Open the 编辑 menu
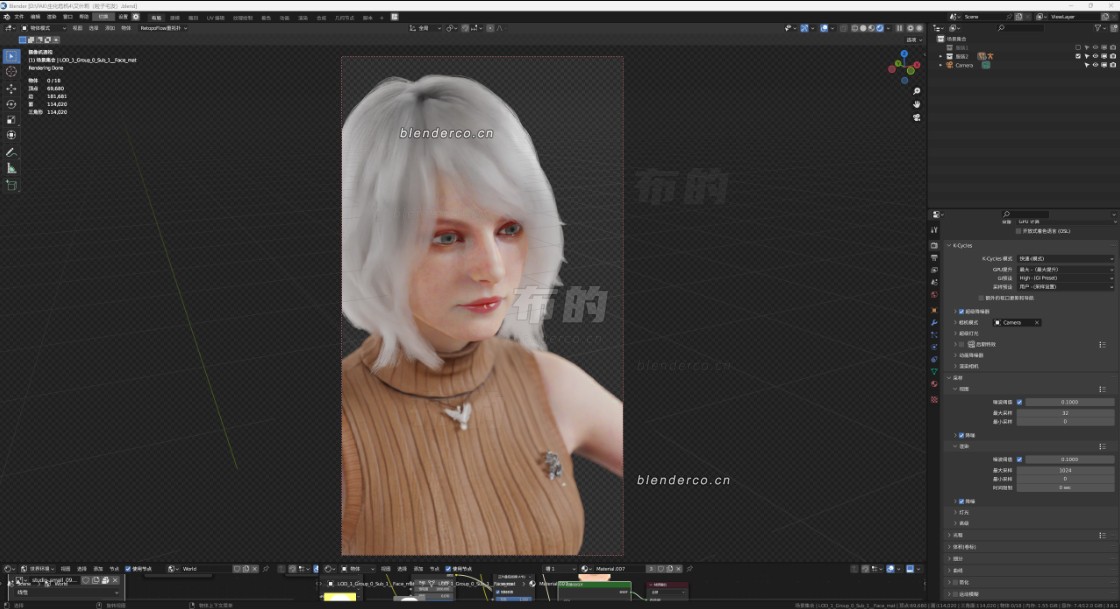 [x=35, y=17]
